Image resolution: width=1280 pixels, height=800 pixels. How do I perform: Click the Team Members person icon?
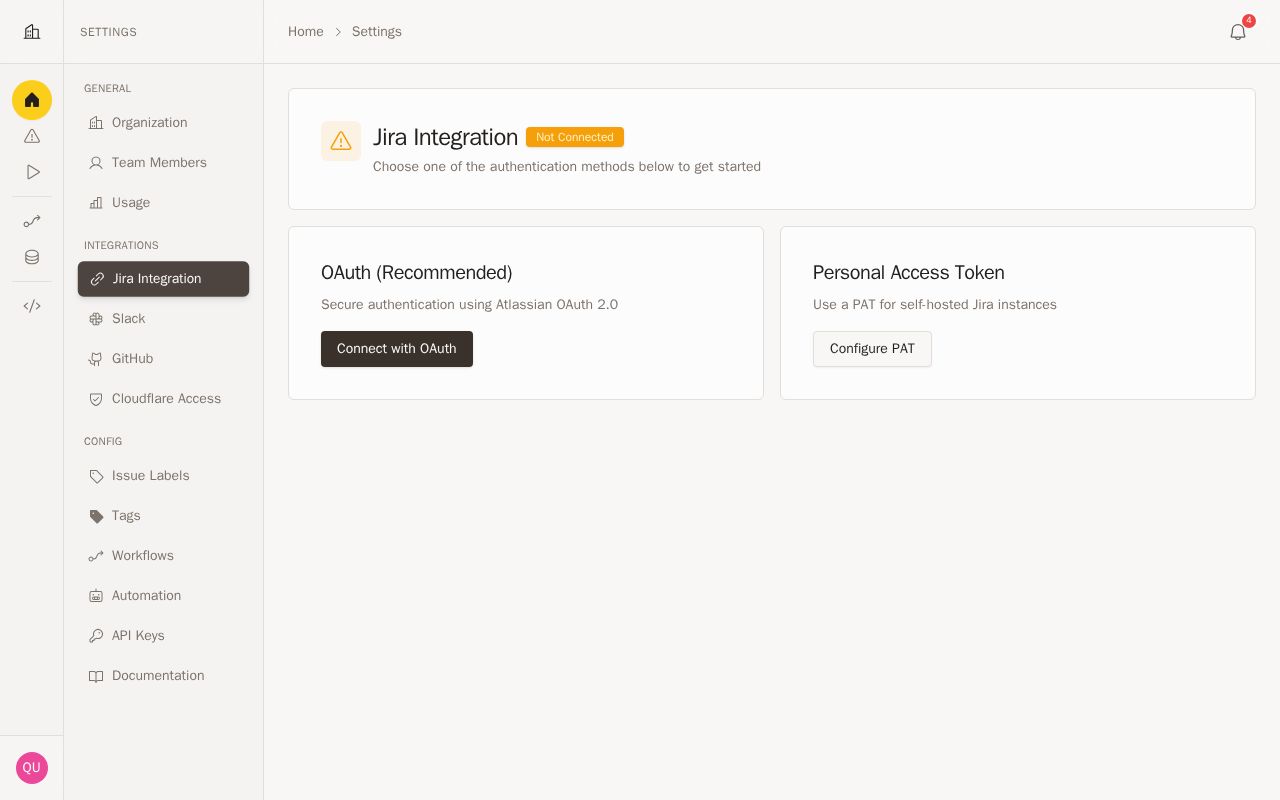coord(96,163)
